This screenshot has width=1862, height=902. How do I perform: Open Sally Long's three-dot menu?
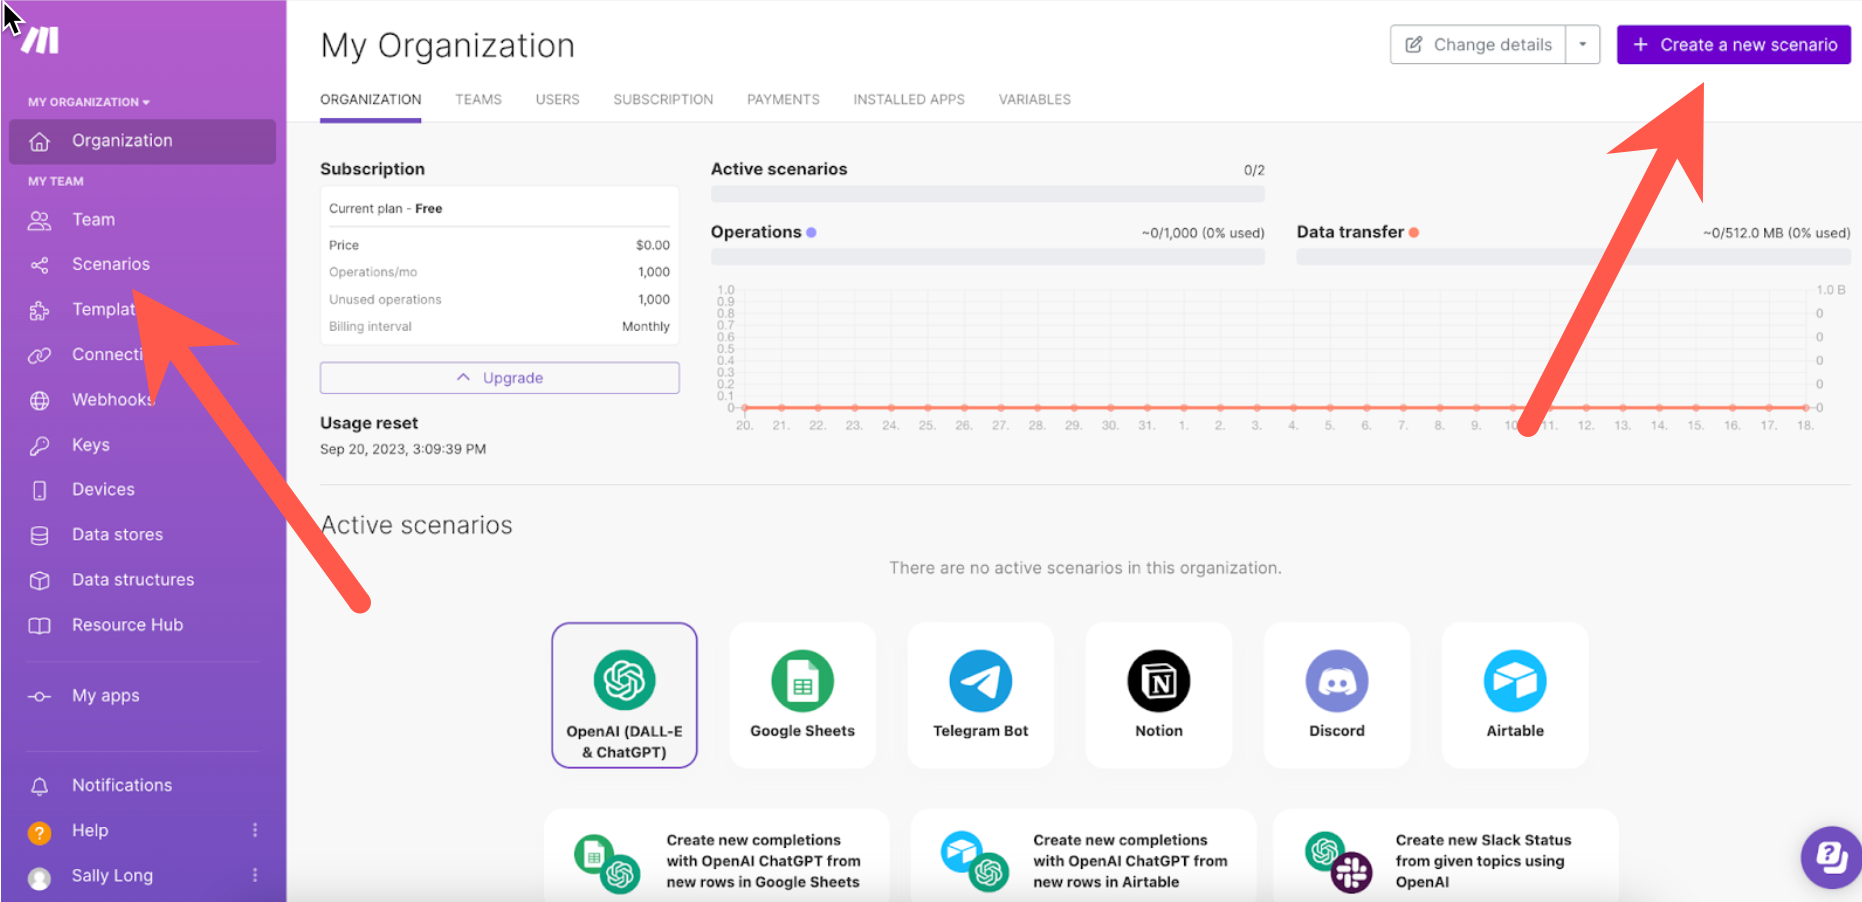(x=255, y=875)
